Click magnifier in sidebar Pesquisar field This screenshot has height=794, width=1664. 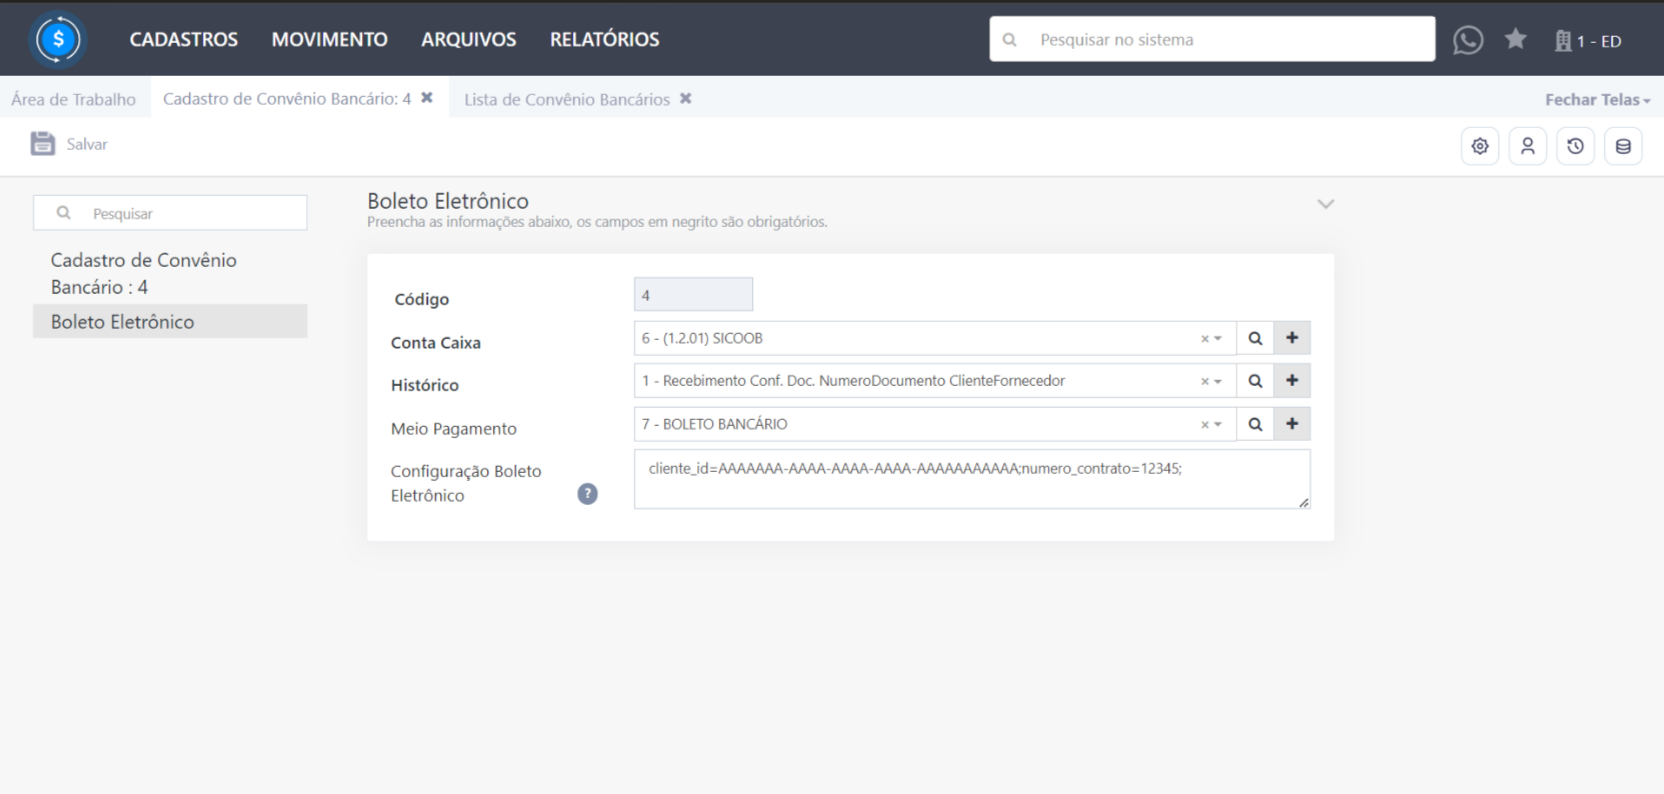click(x=63, y=213)
